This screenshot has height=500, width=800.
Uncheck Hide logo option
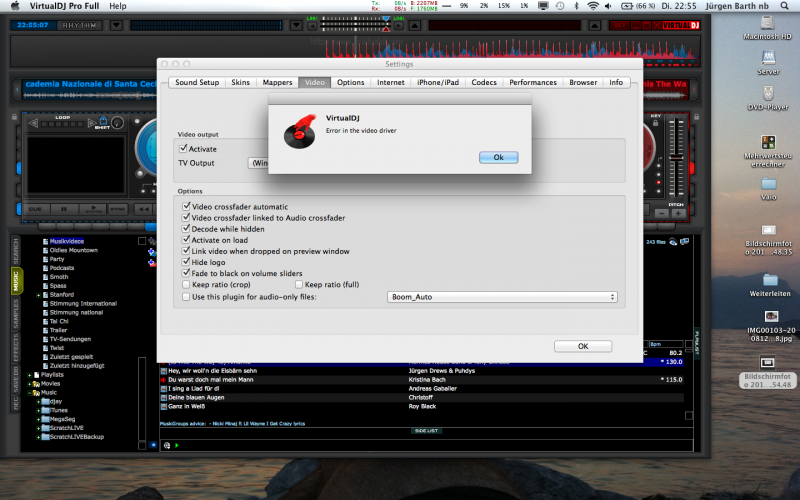click(x=186, y=262)
